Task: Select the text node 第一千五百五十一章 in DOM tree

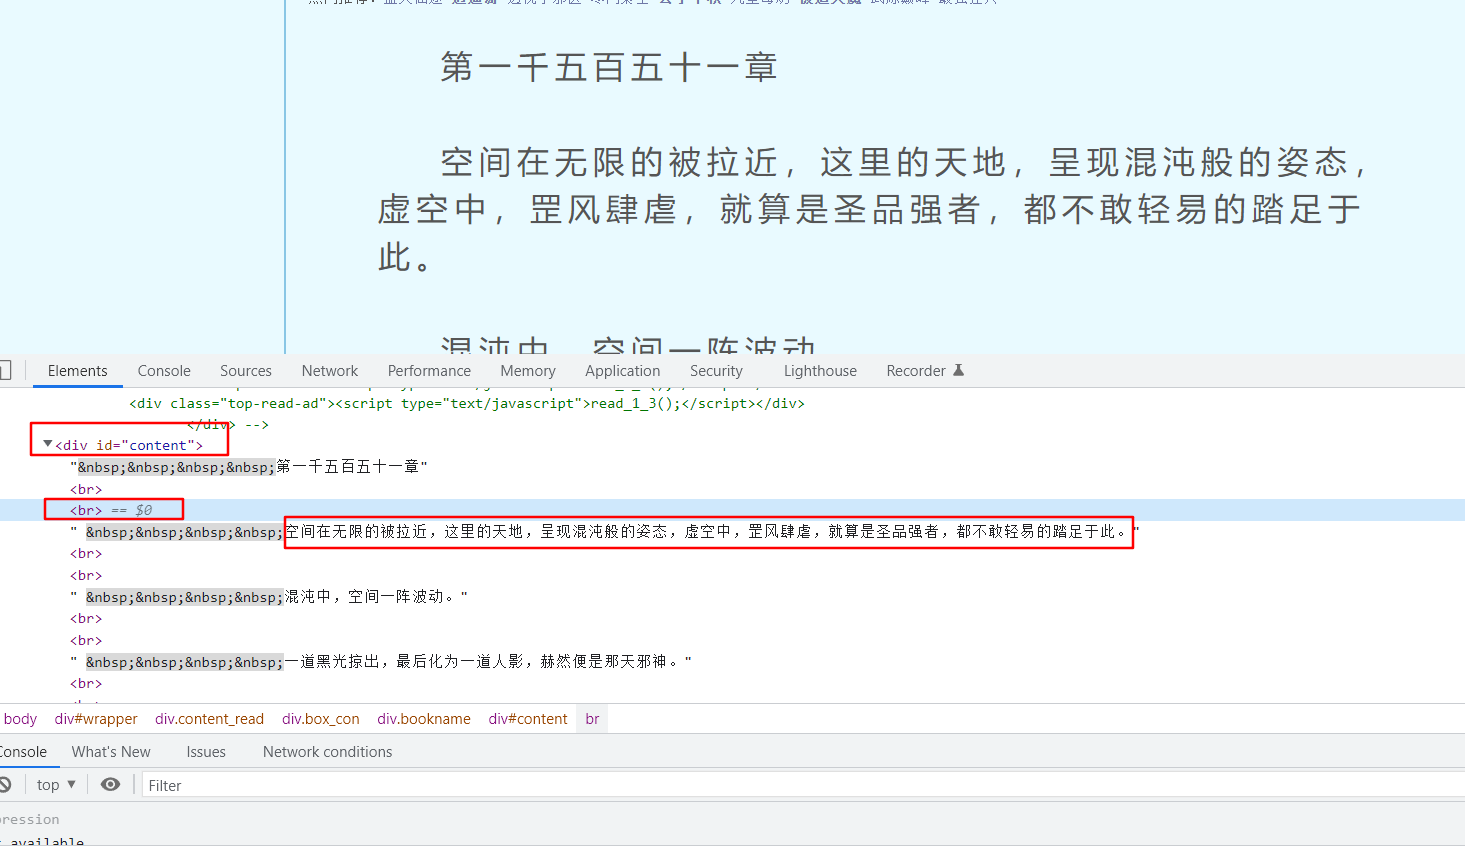Action: coord(249,467)
